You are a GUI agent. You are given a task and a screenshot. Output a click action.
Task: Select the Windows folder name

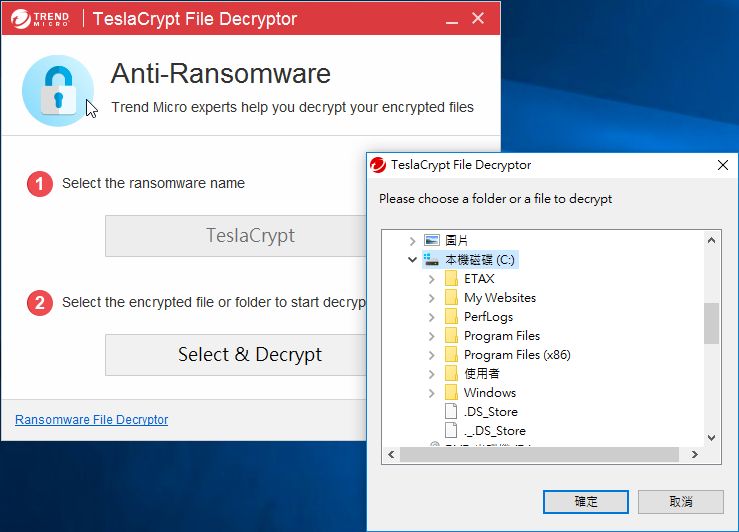tap(490, 393)
